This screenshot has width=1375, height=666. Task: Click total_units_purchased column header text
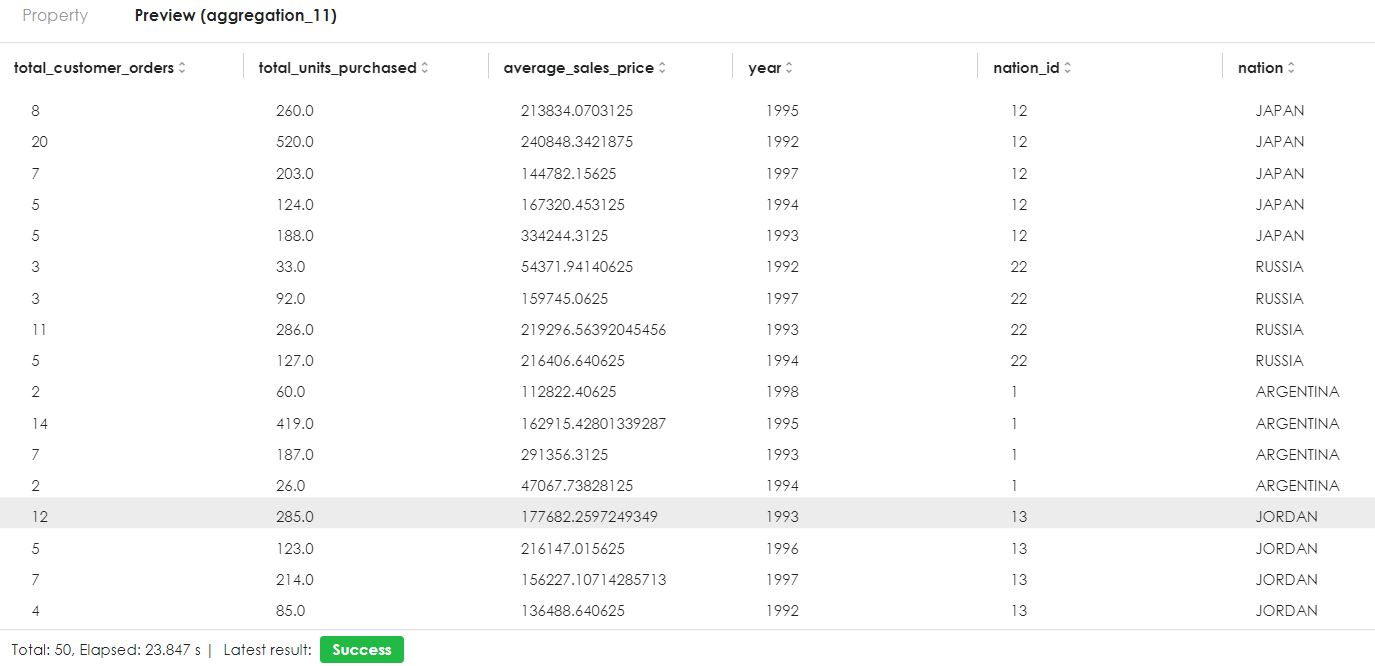point(338,68)
